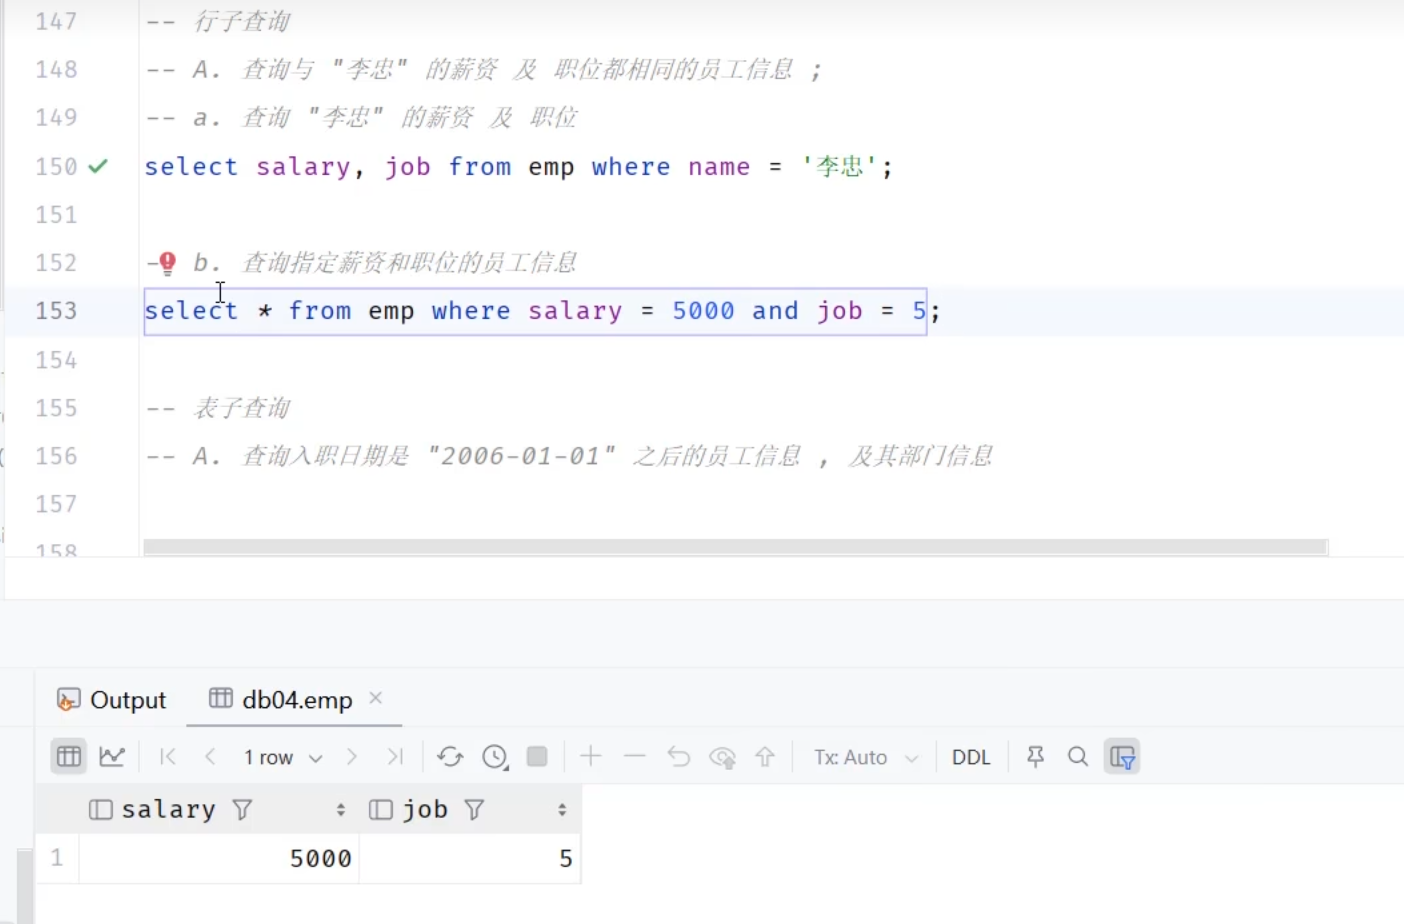The width and height of the screenshot is (1404, 924).
Task: Click the red error bulb icon
Action: coord(167,263)
